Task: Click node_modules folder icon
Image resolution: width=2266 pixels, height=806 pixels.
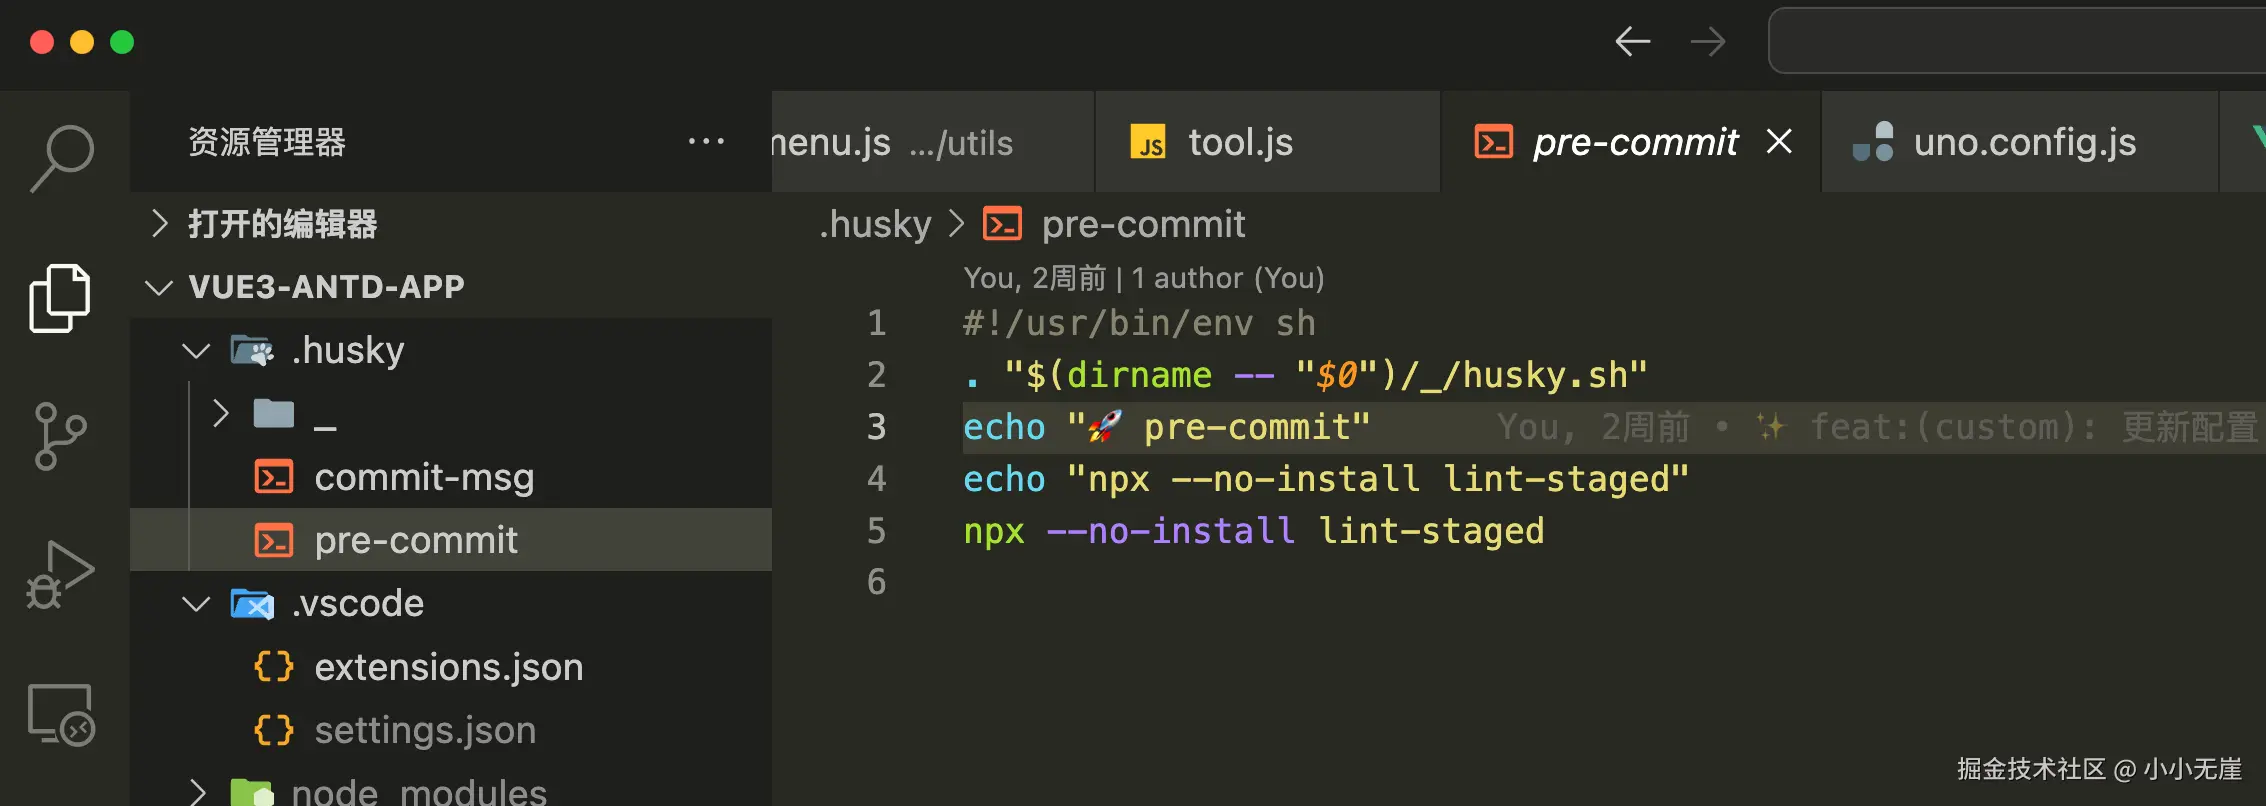Action: (252, 792)
